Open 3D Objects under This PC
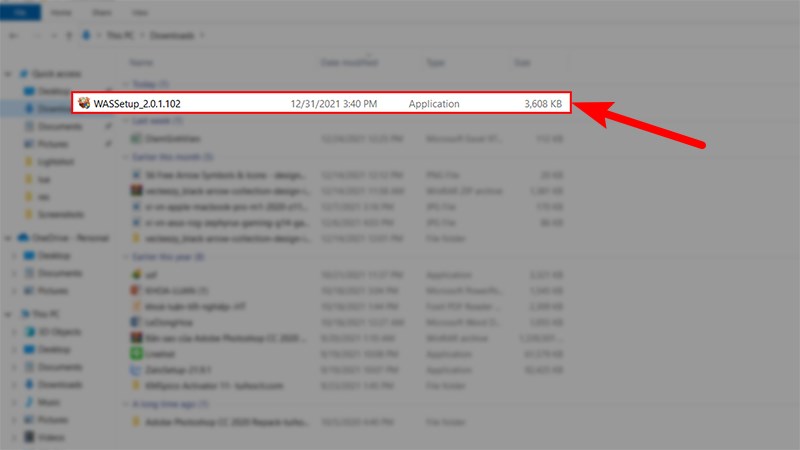 (60, 332)
